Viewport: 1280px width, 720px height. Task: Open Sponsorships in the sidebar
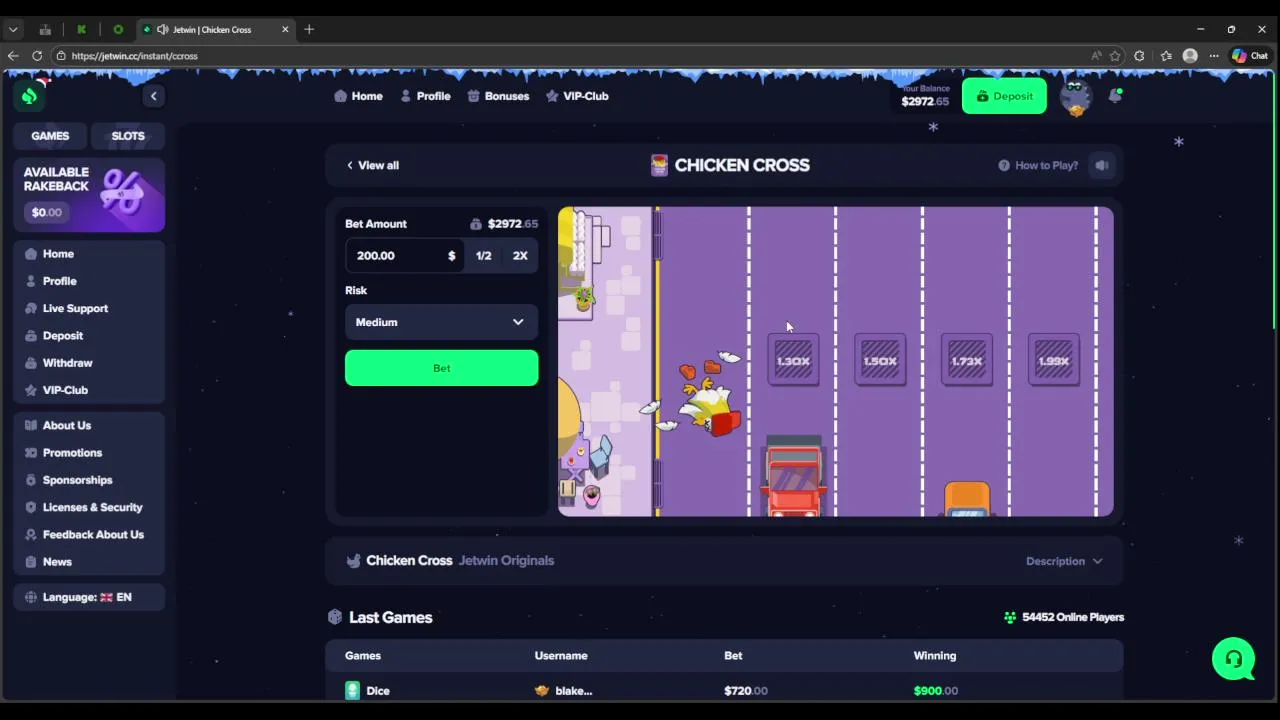point(89,480)
